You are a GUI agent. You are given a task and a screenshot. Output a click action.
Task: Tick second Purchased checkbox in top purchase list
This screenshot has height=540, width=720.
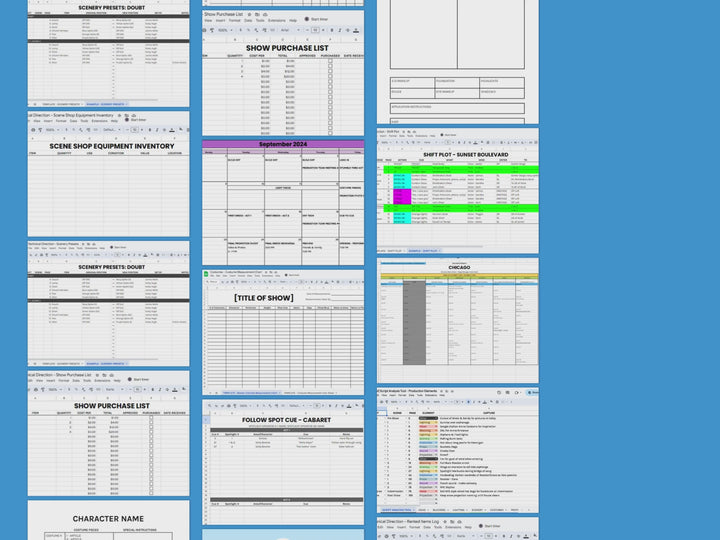[x=329, y=67]
